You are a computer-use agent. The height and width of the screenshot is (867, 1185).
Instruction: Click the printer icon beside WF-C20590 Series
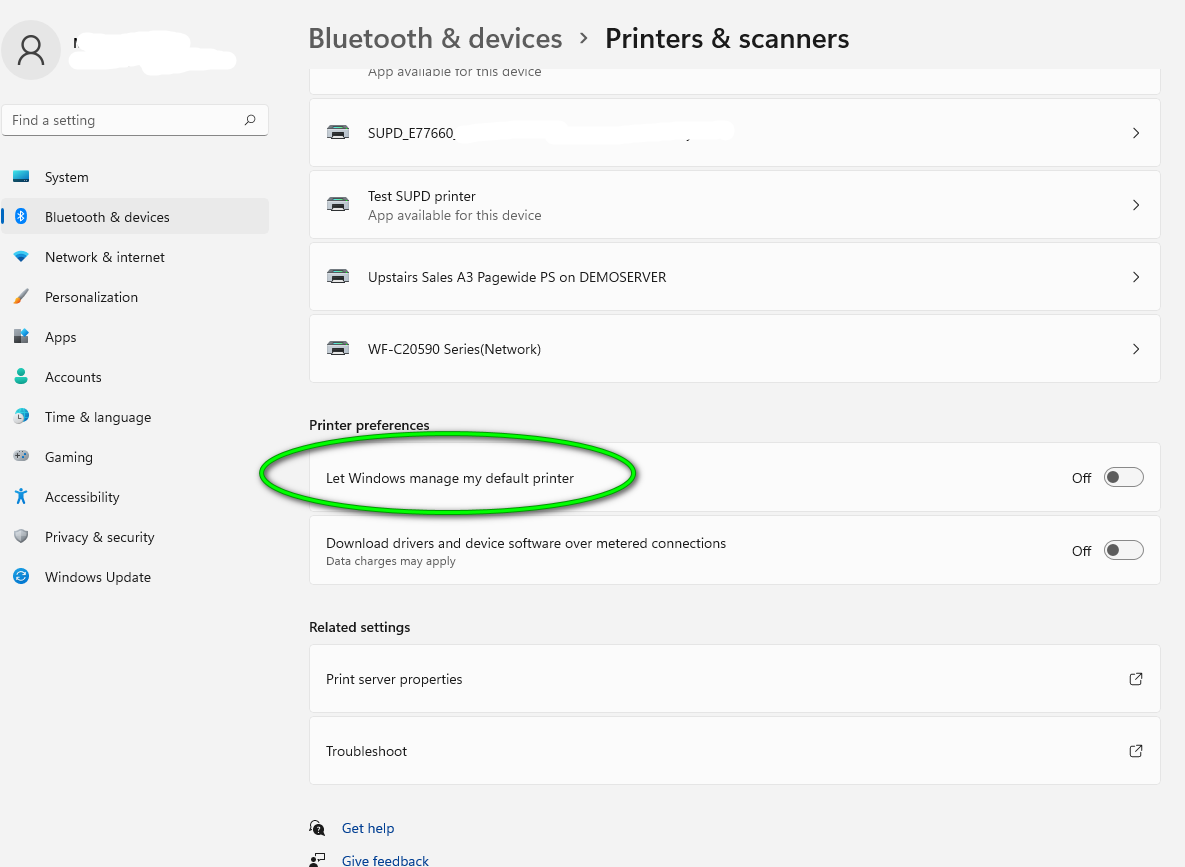[338, 348]
